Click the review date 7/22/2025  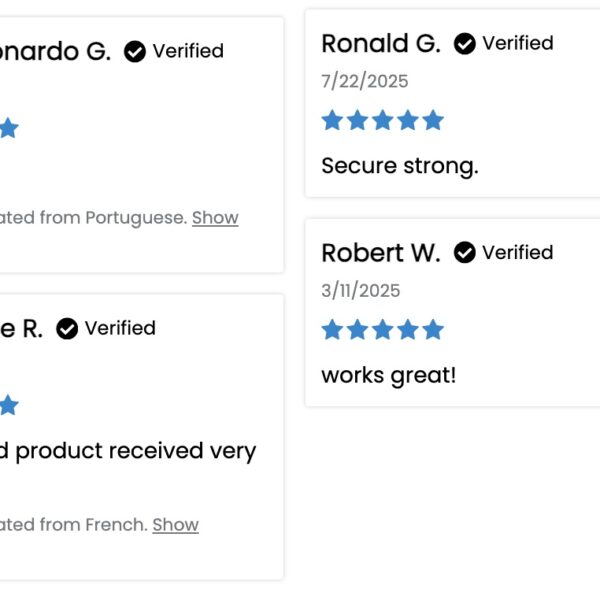point(365,81)
